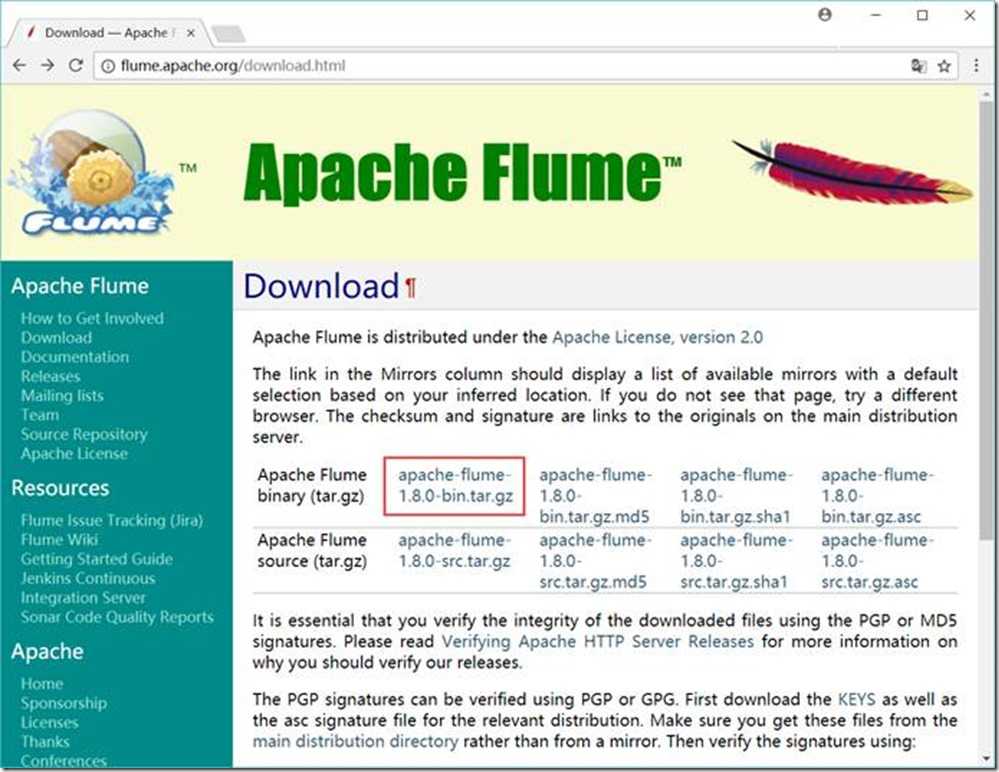Download apache-flume-1.8.0-bin.tar.gz
The image size is (999, 772).
click(455, 485)
